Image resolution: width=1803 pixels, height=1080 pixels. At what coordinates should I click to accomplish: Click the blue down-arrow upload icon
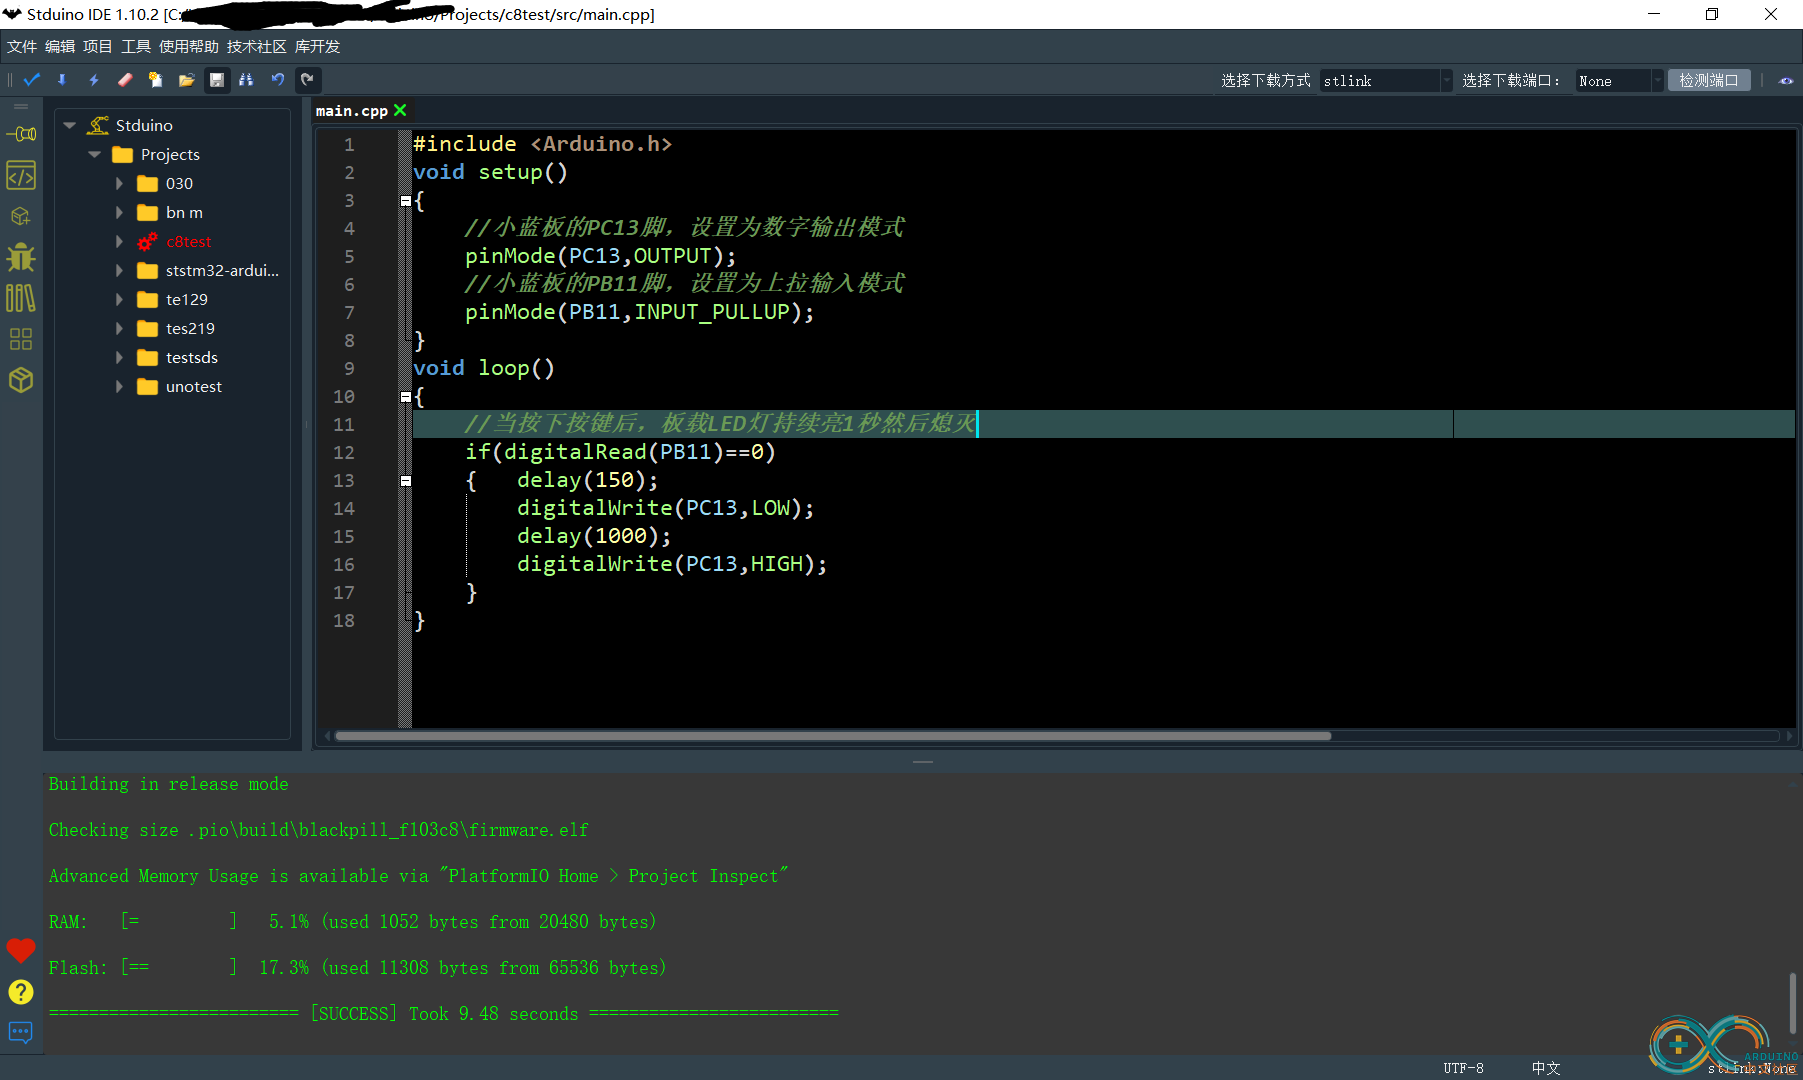[x=62, y=80]
